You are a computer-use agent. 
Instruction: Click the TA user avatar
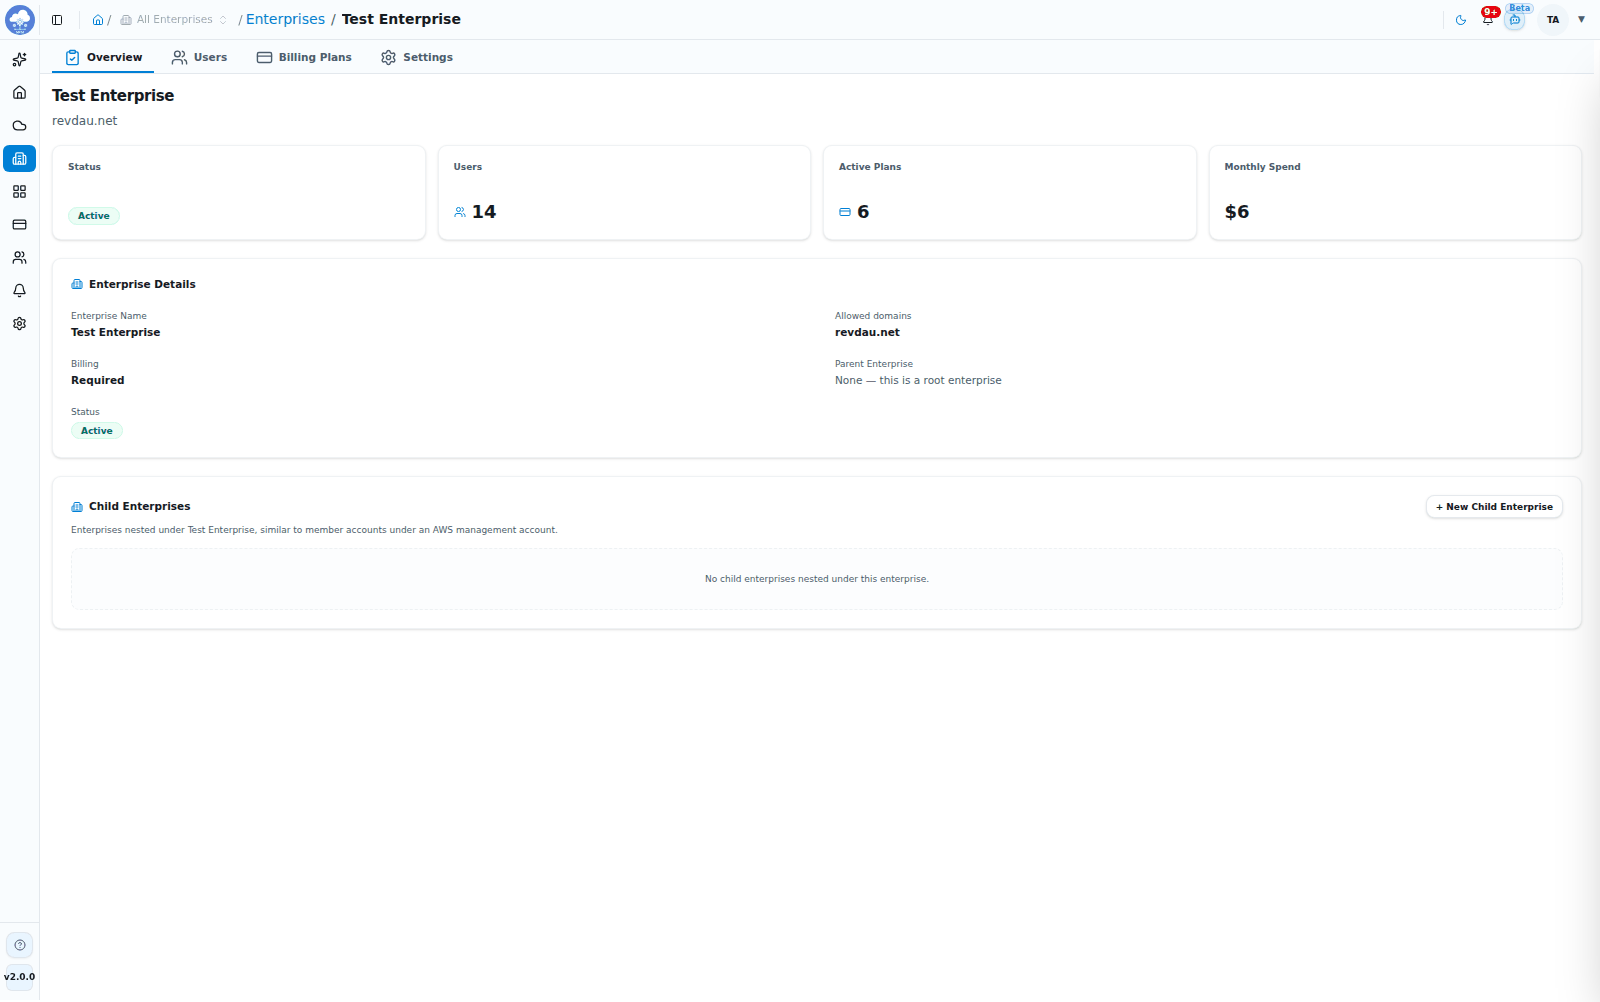[x=1553, y=20]
